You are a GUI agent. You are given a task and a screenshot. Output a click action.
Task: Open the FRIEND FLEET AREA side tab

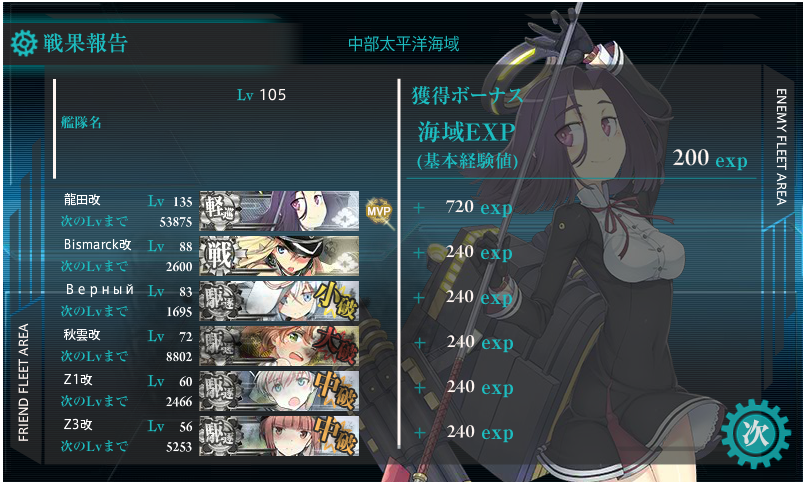tap(24, 383)
